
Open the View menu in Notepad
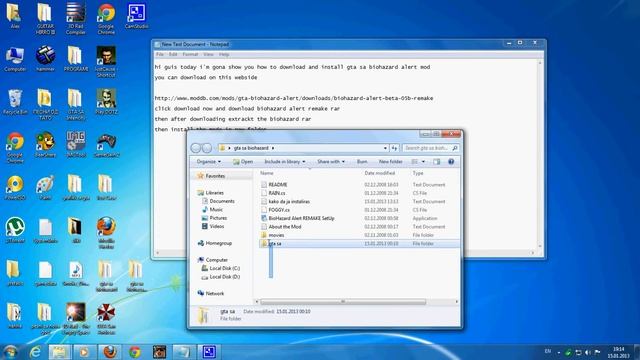click(208, 54)
